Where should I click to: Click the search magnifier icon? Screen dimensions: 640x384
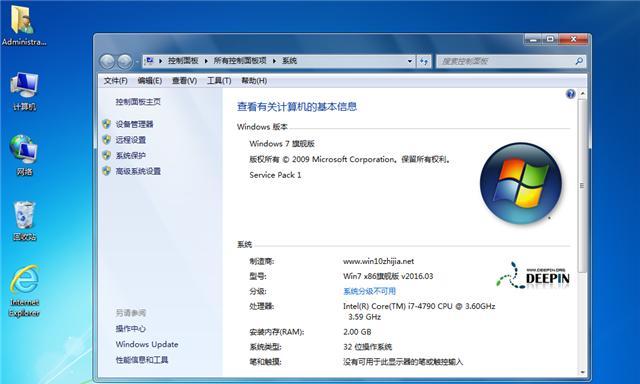(x=579, y=61)
